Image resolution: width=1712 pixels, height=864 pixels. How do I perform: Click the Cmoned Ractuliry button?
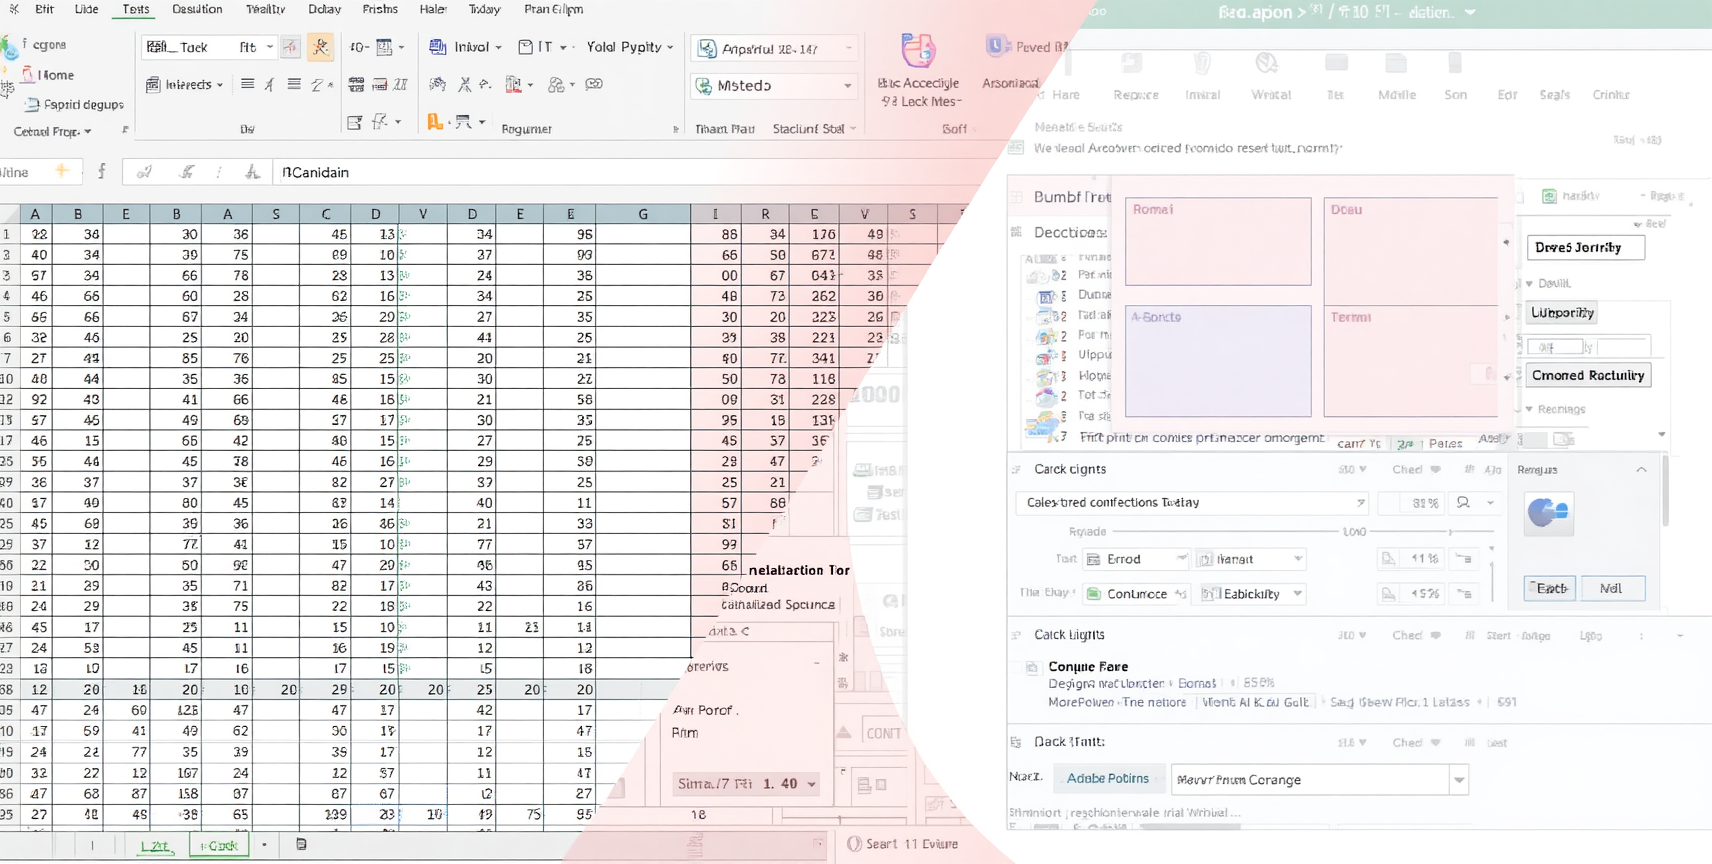[1588, 376]
